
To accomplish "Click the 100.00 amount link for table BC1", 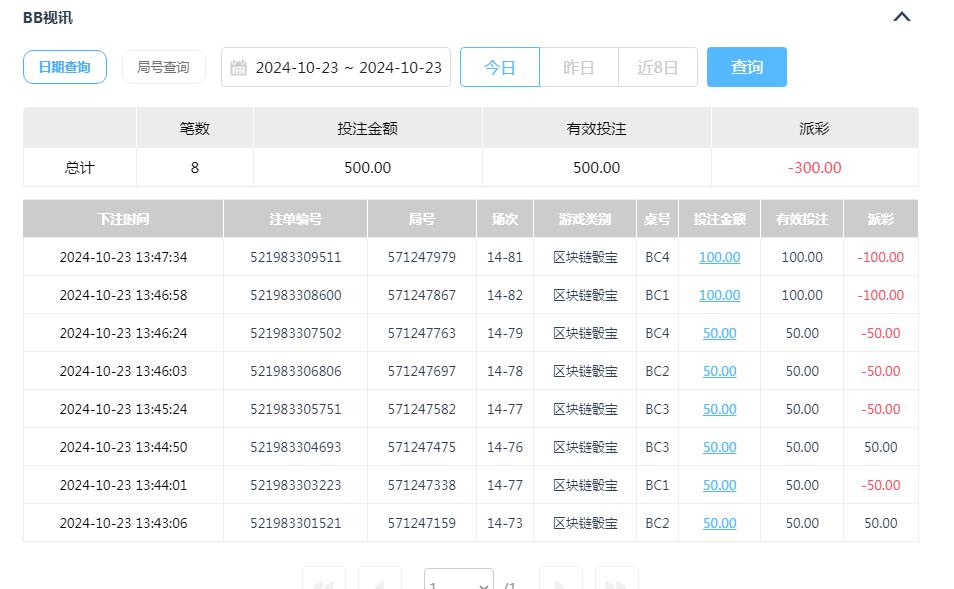I will [719, 295].
